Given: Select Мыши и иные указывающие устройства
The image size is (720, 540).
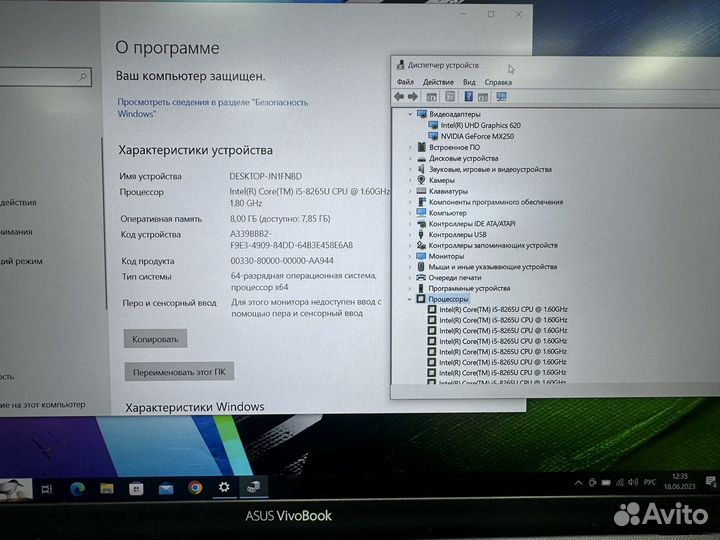Looking at the screenshot, I should (x=492, y=266).
